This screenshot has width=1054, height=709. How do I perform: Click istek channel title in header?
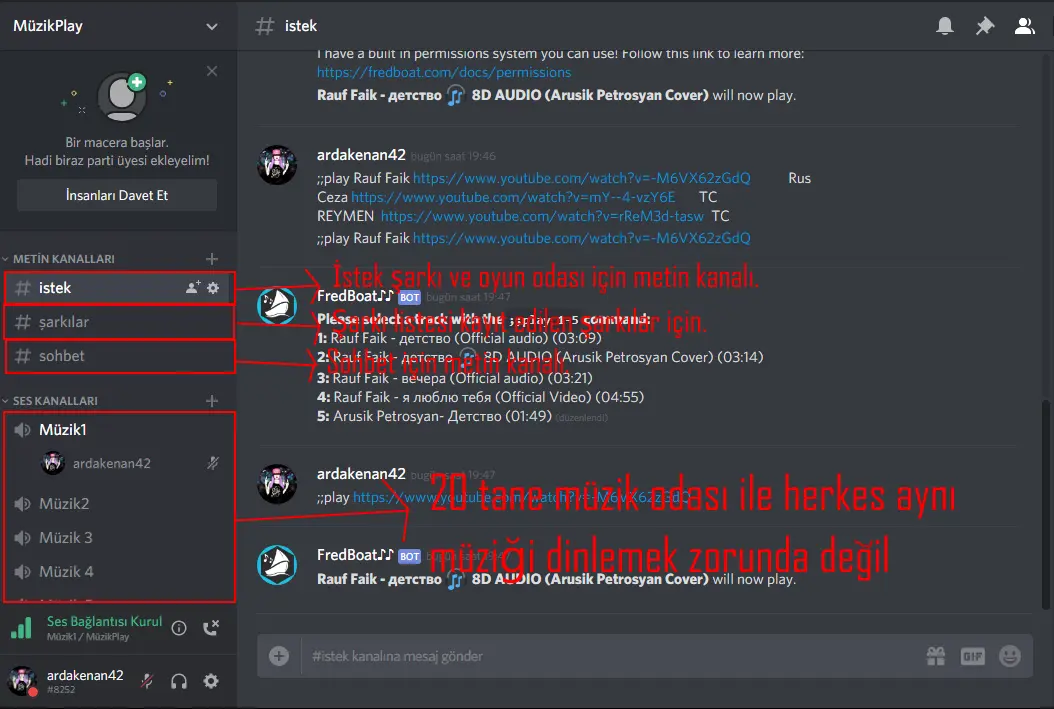[300, 26]
